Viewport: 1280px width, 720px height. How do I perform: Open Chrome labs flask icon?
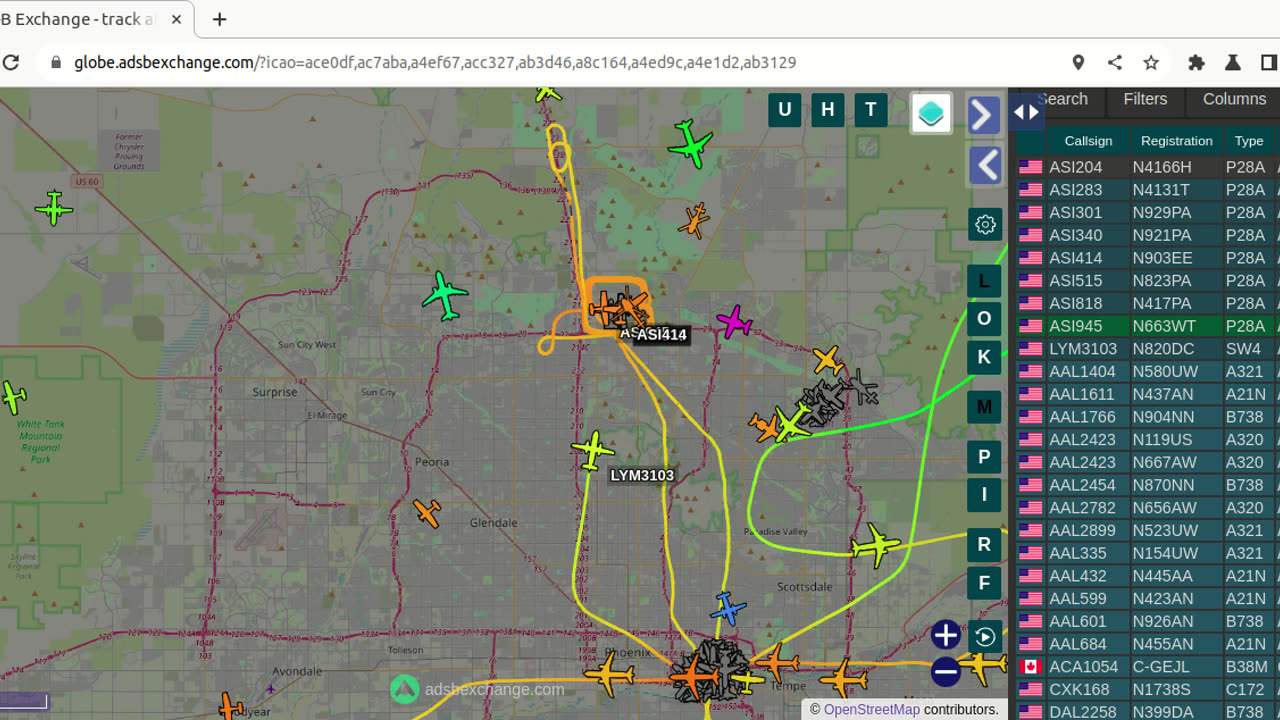click(1232, 62)
